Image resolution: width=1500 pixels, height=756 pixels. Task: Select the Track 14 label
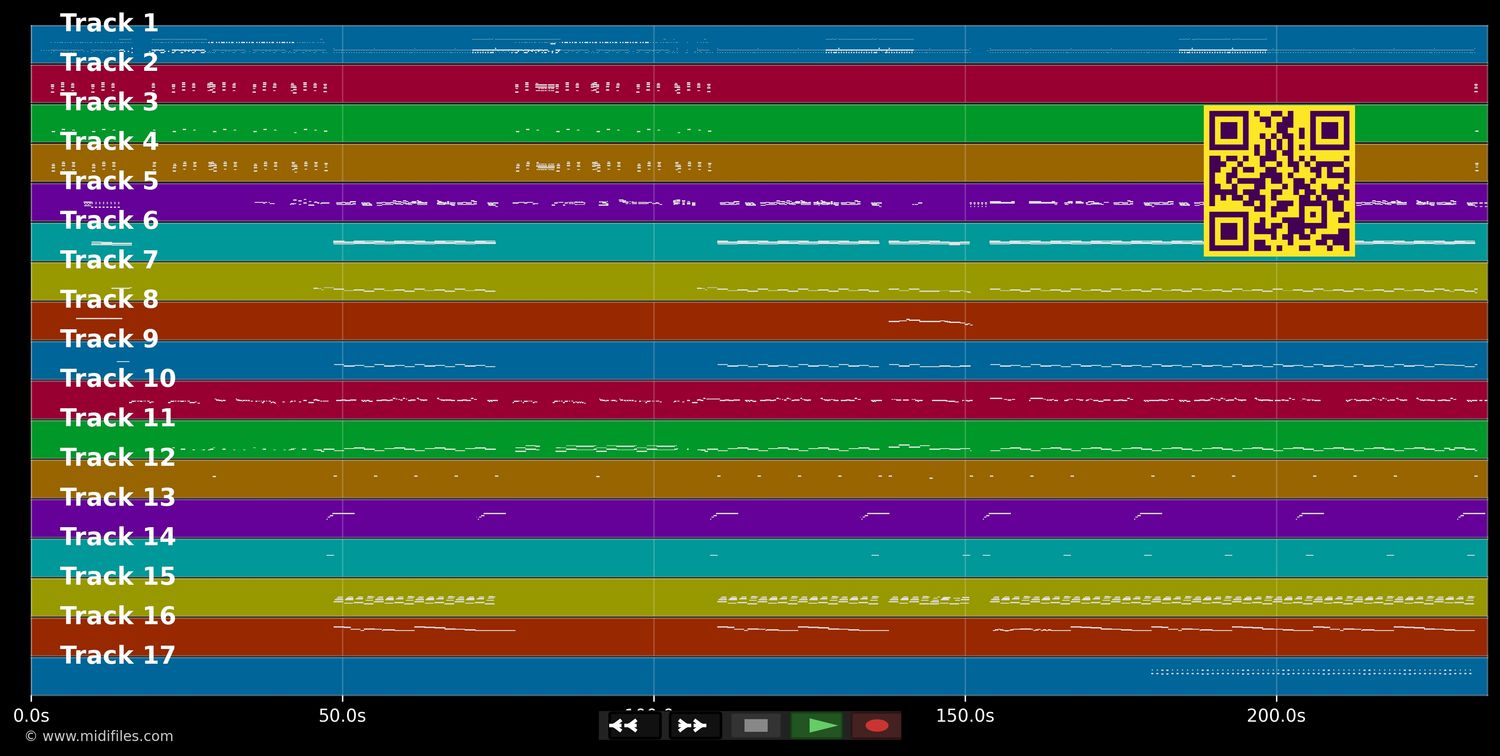(x=118, y=538)
